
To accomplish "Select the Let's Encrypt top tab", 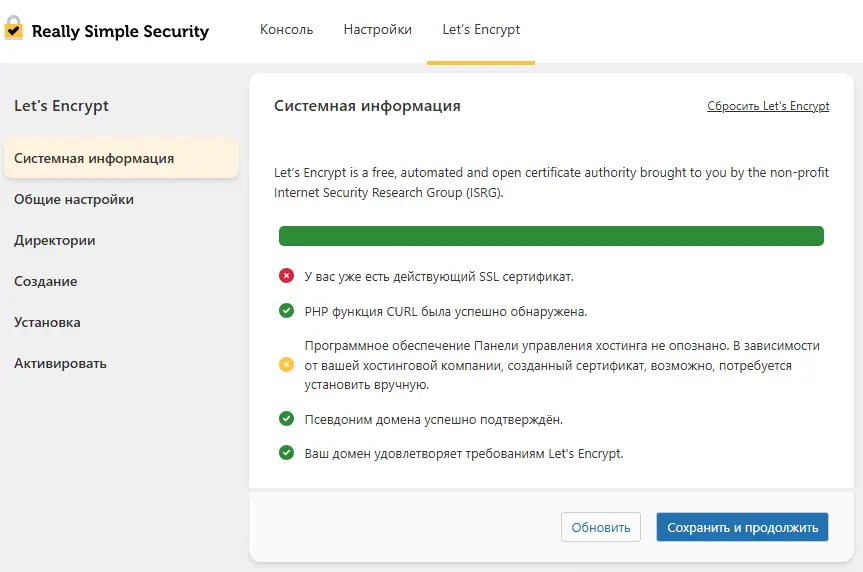I will click(481, 30).
